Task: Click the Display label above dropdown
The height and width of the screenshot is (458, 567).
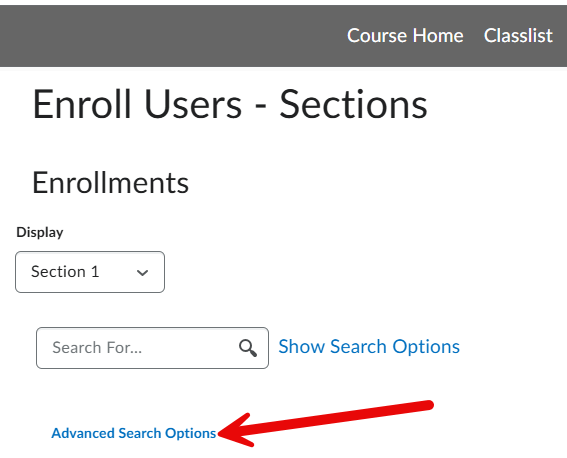Action: pos(40,232)
